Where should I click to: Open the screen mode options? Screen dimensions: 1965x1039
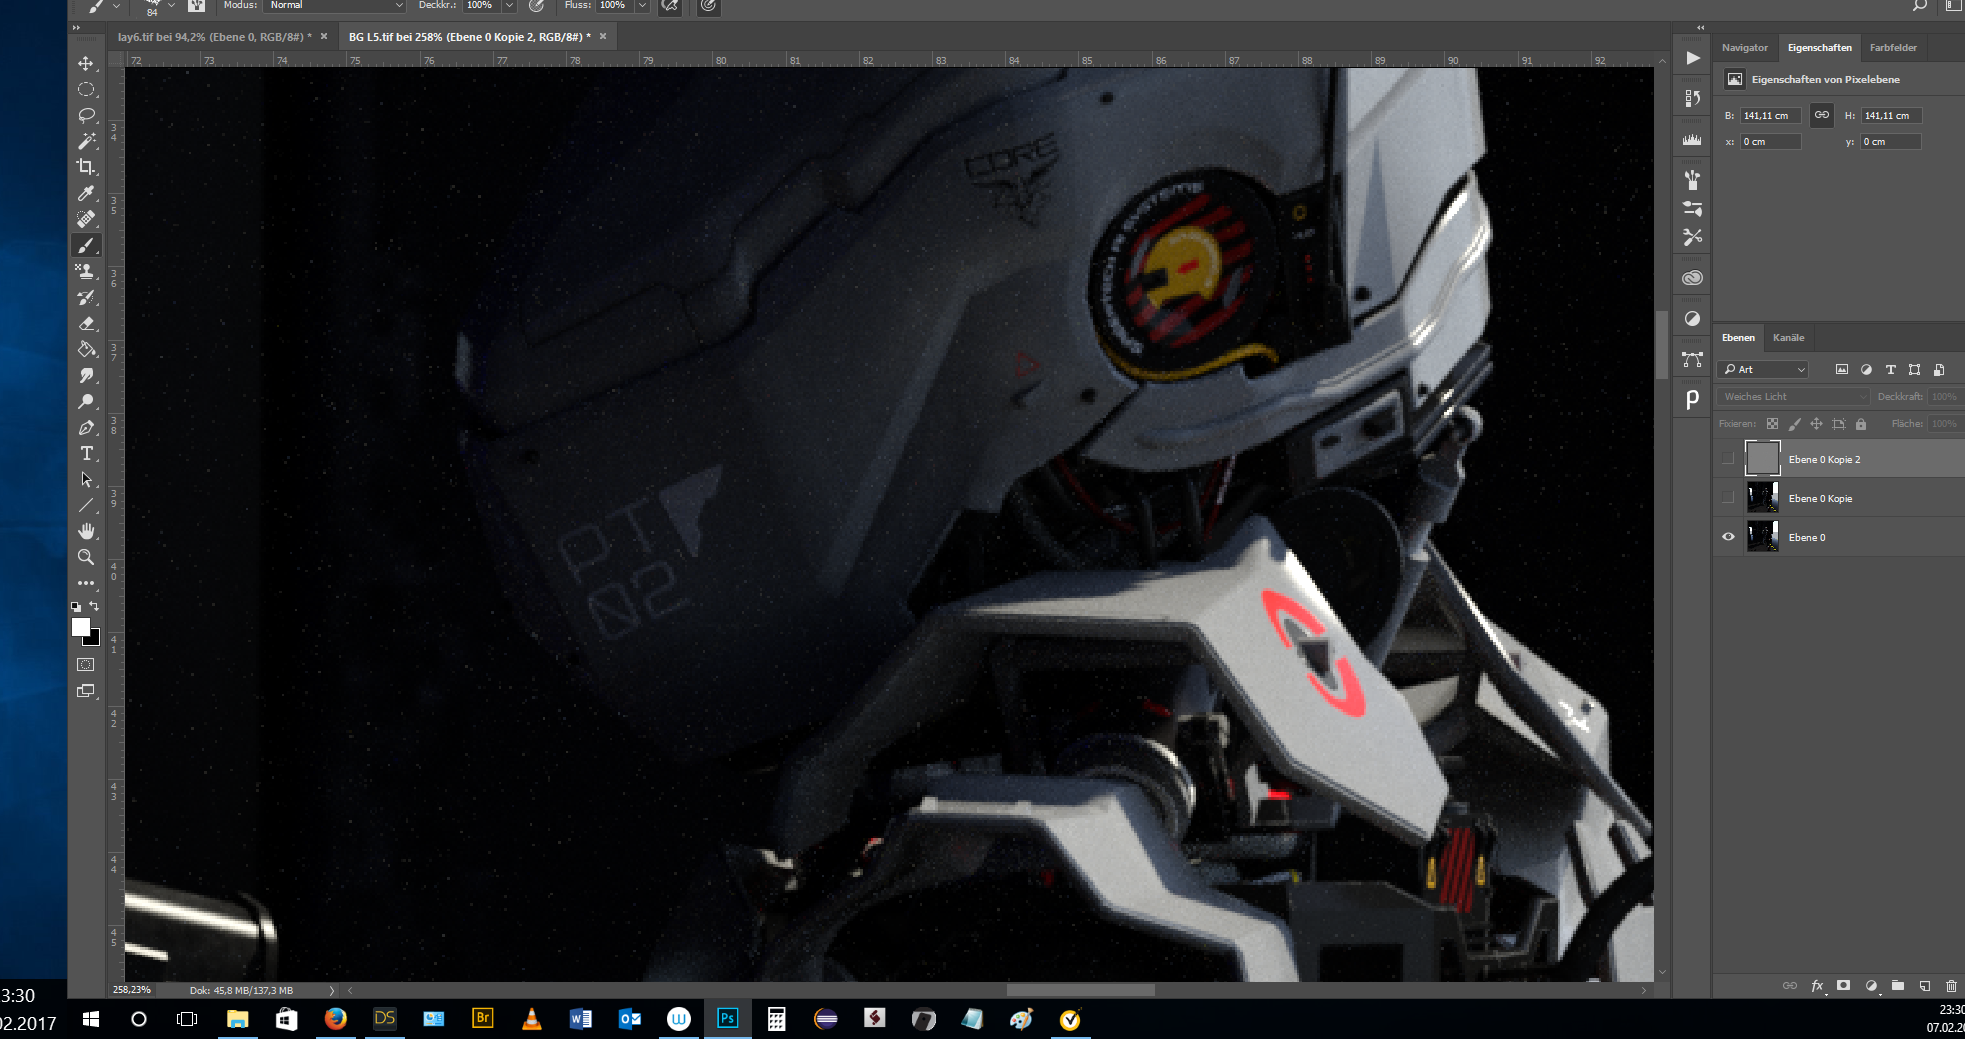tap(86, 691)
